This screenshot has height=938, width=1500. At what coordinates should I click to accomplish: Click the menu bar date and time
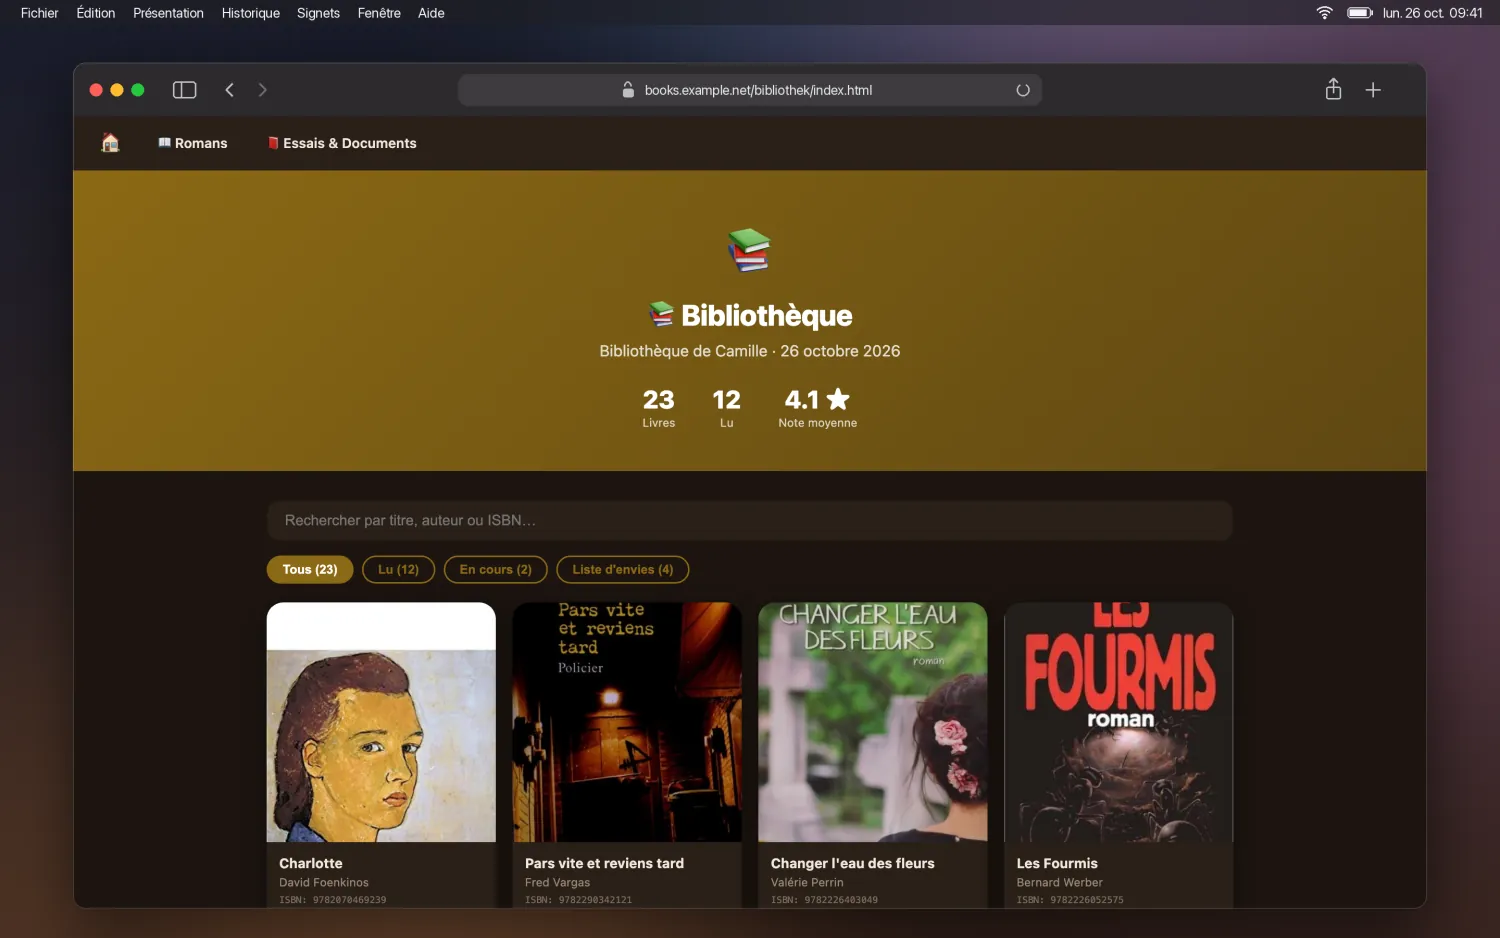[1432, 13]
